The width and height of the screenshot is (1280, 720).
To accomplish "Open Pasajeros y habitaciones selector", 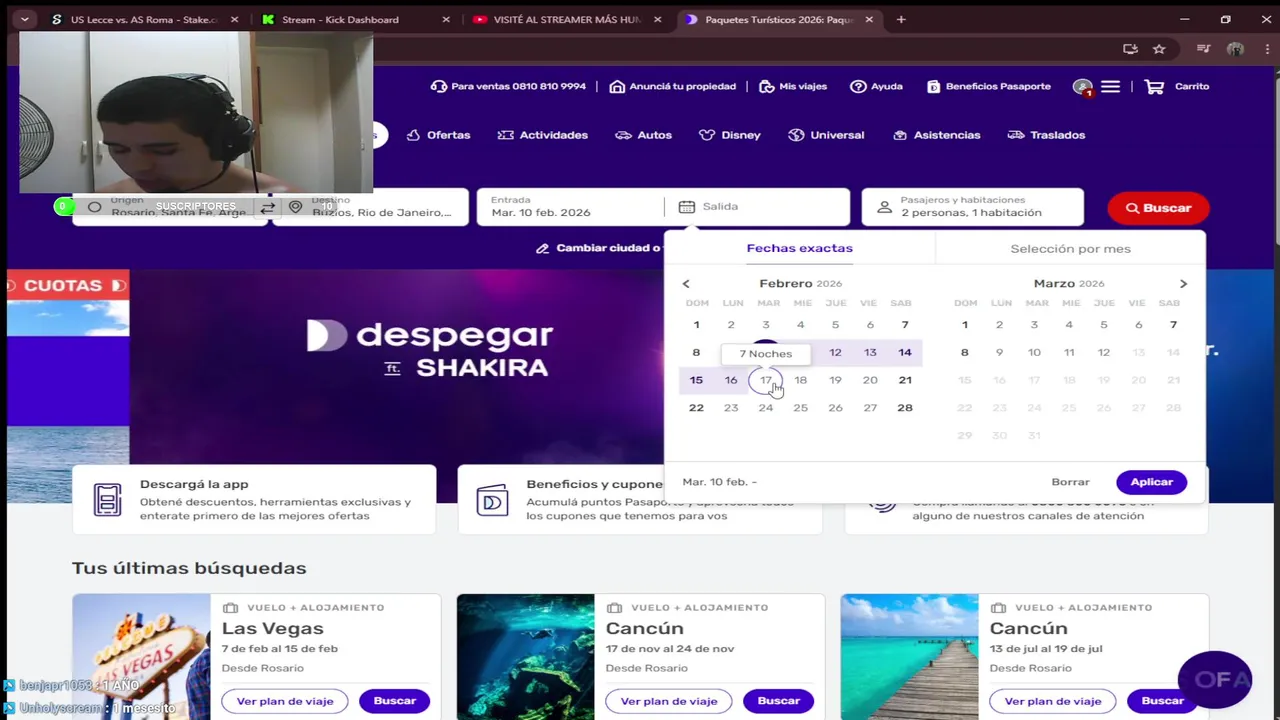I will 972,207.
